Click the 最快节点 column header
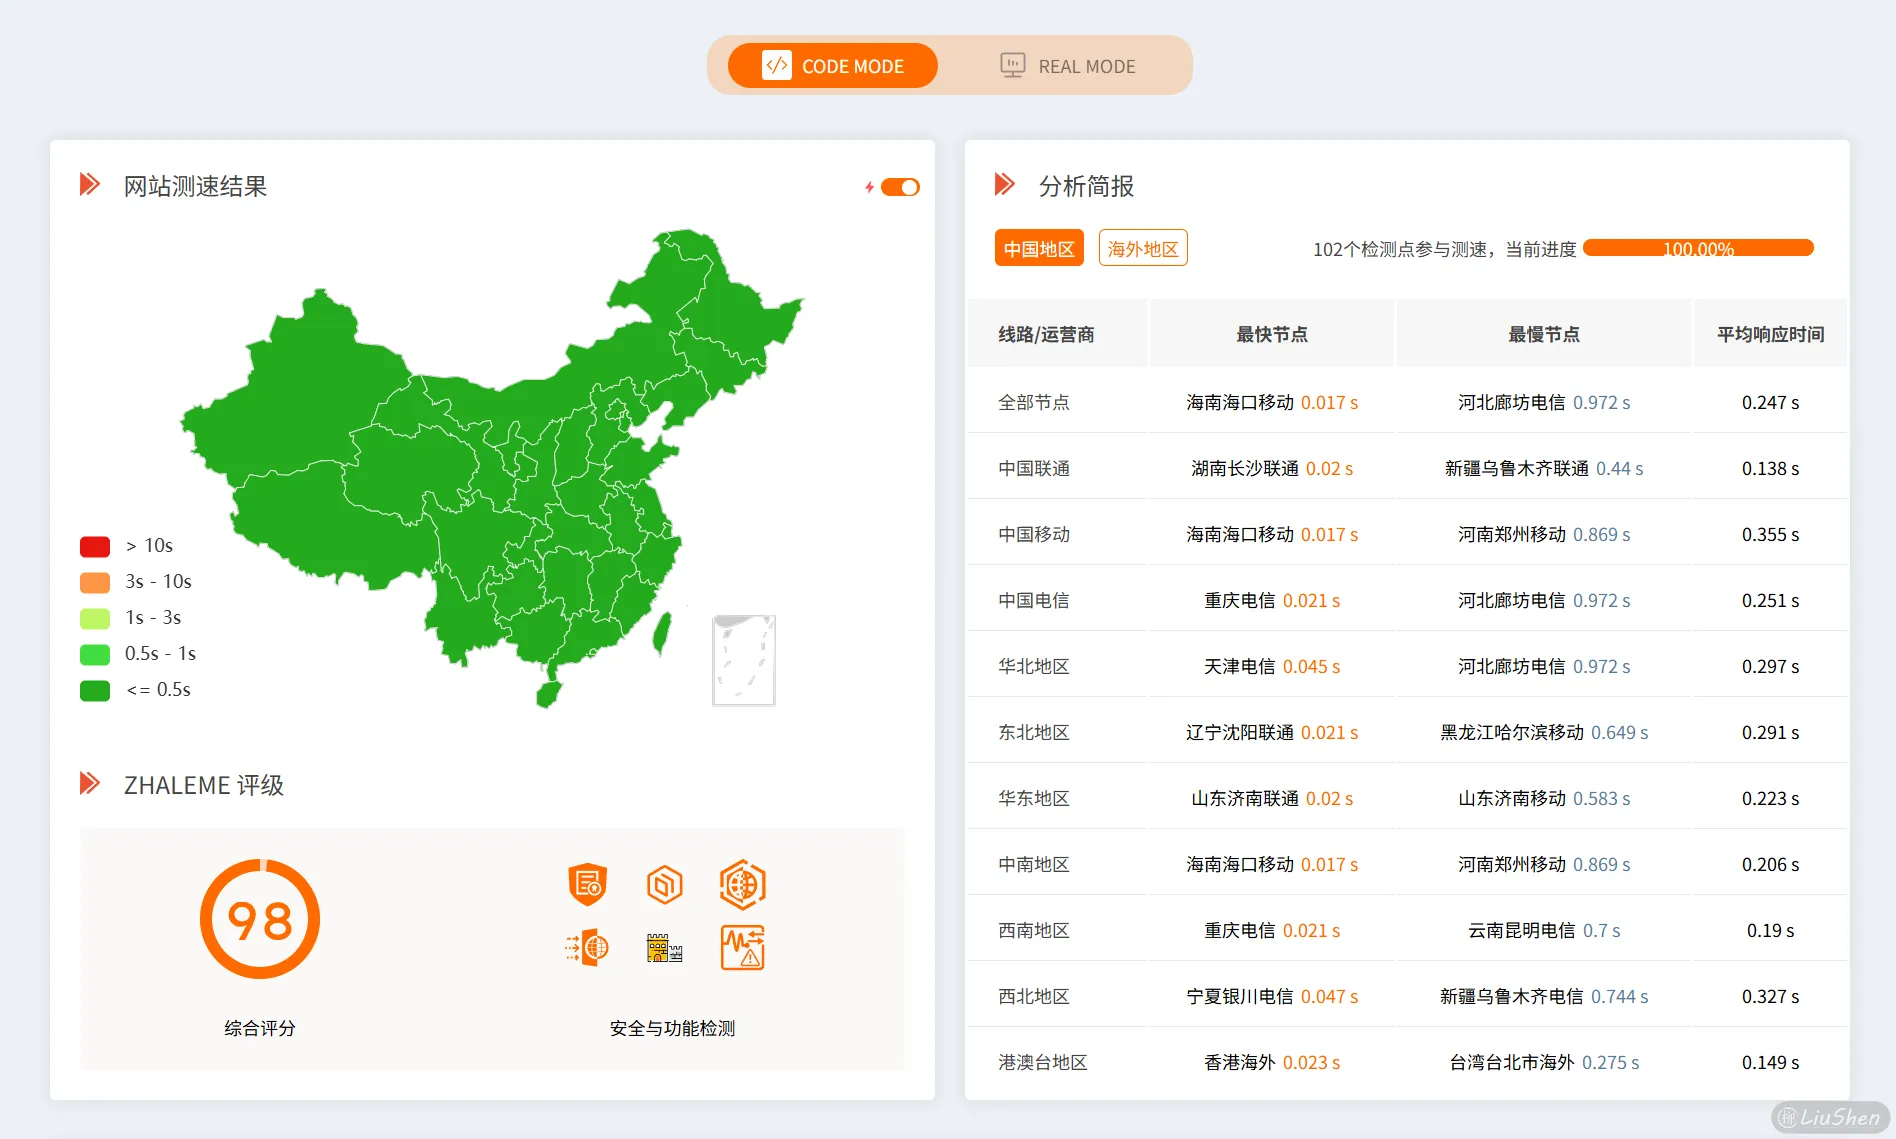 tap(1272, 334)
